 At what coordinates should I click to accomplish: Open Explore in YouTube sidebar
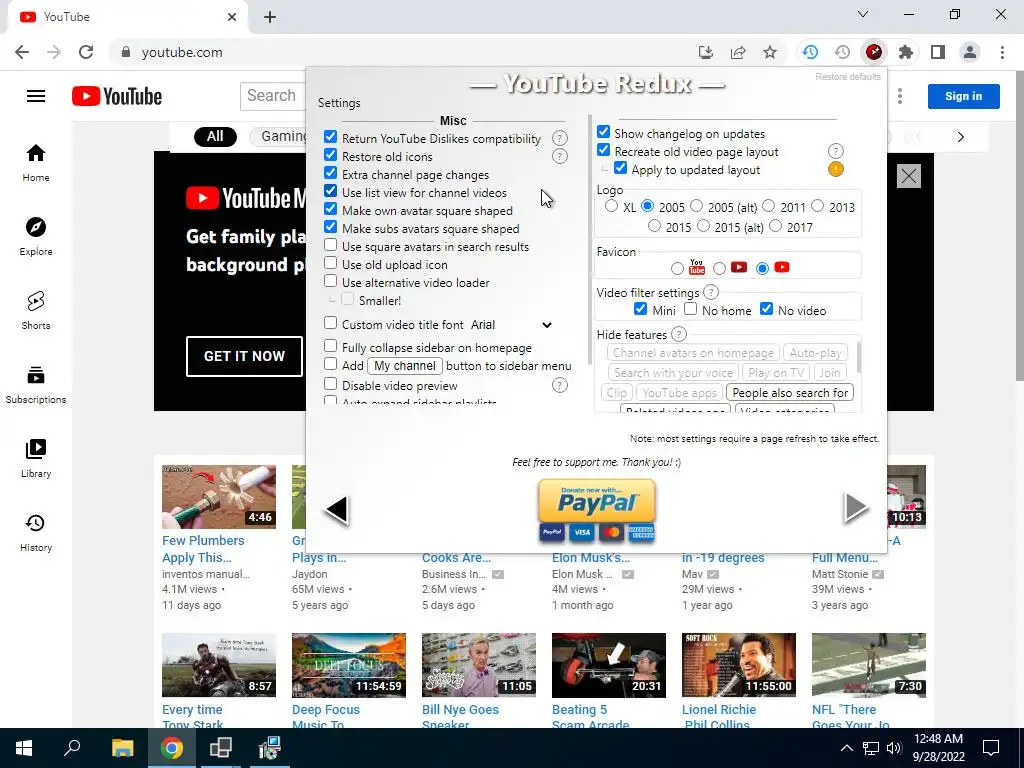coord(36,237)
